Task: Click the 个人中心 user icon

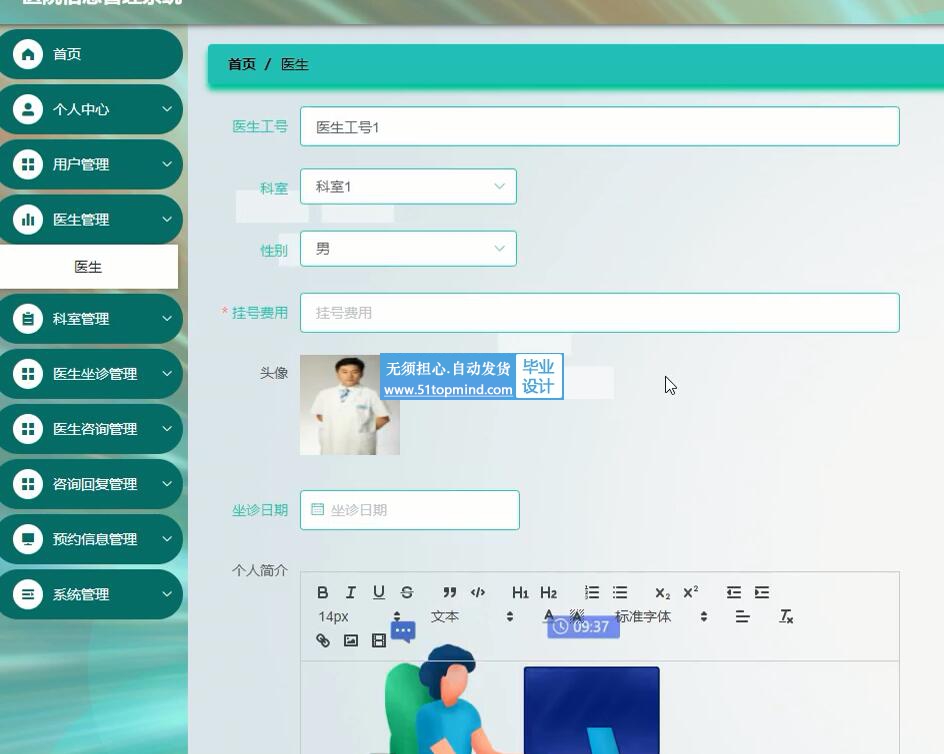Action: 28,109
